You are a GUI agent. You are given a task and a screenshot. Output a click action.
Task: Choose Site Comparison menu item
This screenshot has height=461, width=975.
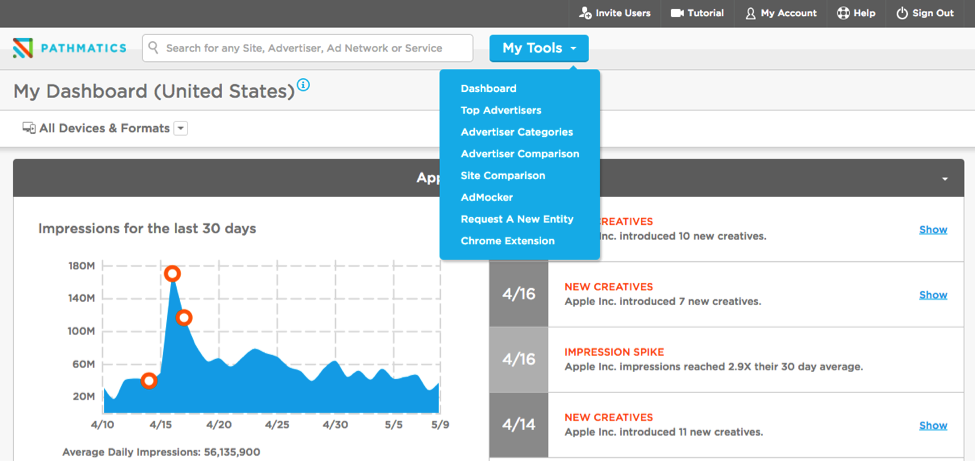pyautogui.click(x=502, y=175)
